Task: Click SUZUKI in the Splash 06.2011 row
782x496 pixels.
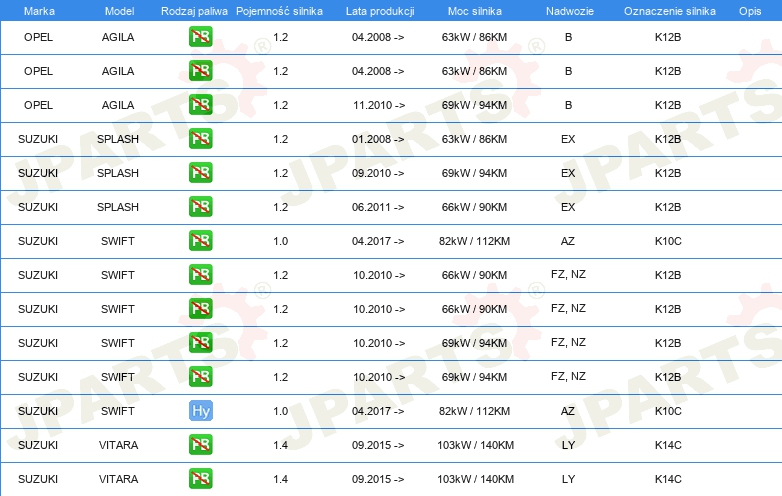Action: click(x=38, y=207)
